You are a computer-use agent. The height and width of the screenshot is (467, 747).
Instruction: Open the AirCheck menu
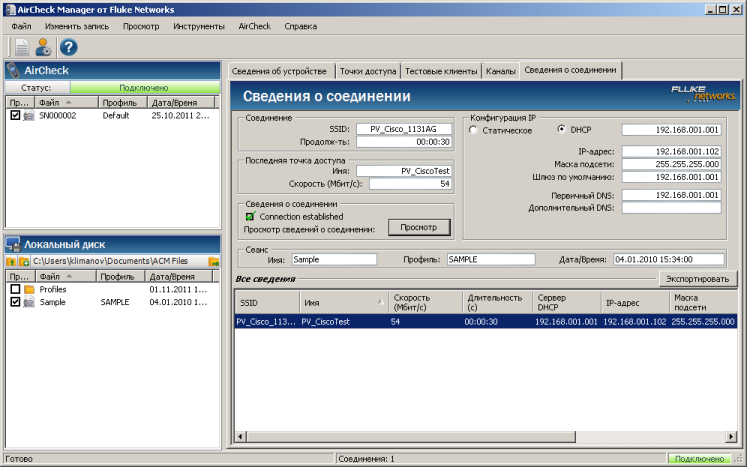click(x=254, y=26)
